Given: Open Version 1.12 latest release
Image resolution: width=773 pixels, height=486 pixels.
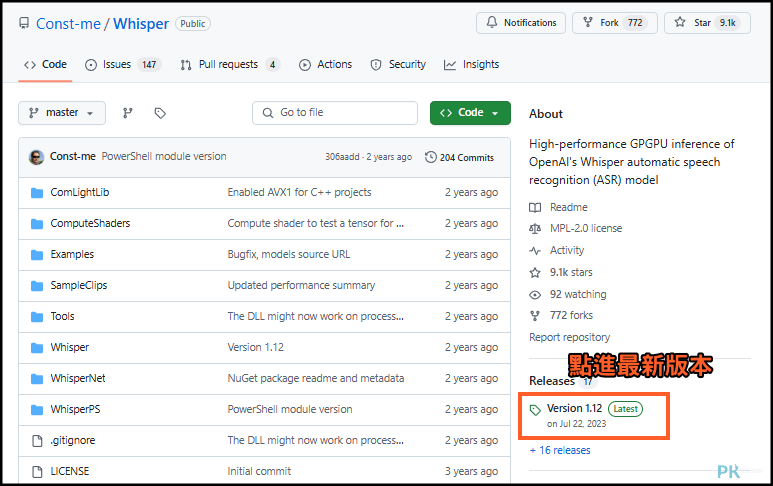Looking at the screenshot, I should [x=574, y=409].
